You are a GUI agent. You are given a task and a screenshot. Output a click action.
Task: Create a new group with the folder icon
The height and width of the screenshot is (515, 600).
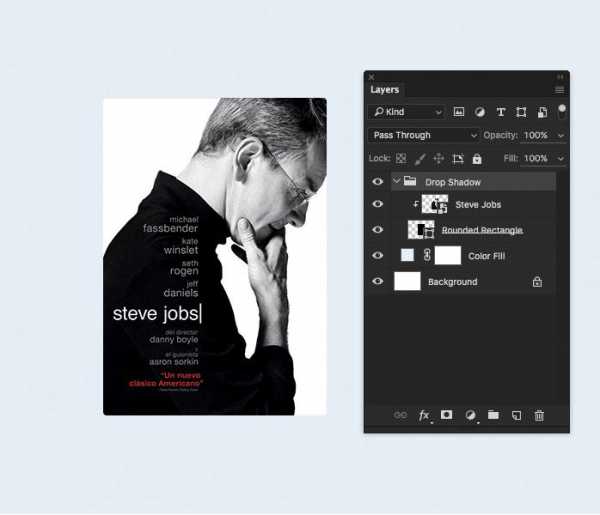493,415
